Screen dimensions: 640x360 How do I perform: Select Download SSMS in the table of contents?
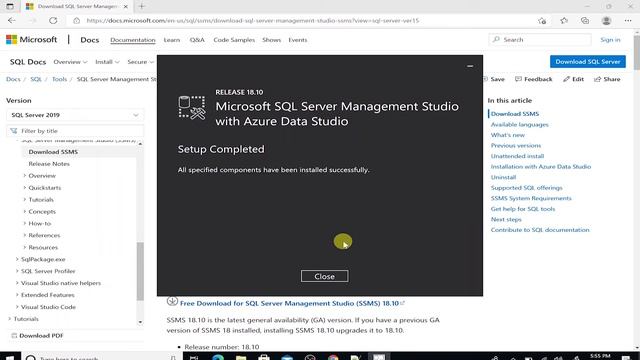53,152
